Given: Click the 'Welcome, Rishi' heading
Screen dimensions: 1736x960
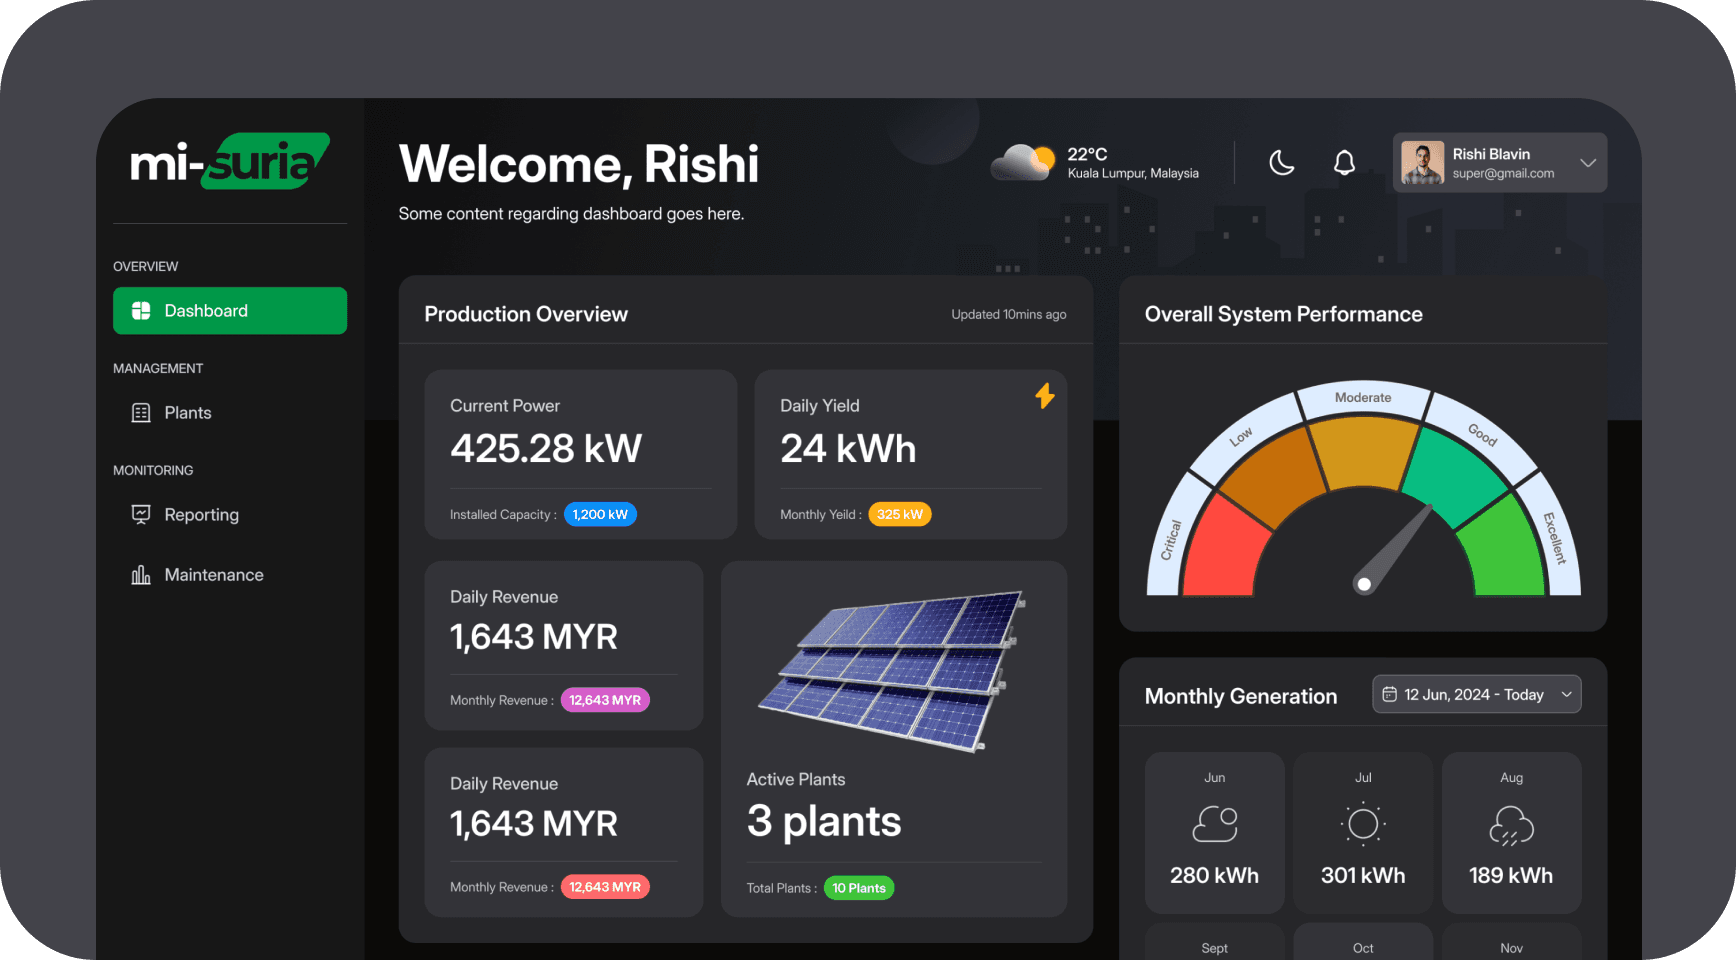Looking at the screenshot, I should [x=579, y=164].
